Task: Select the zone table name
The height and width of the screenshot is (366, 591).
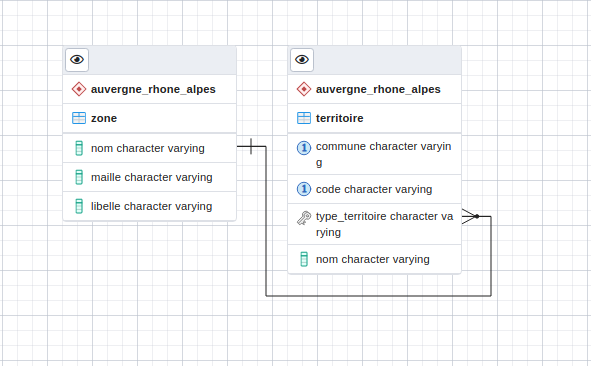Action: 104,118
